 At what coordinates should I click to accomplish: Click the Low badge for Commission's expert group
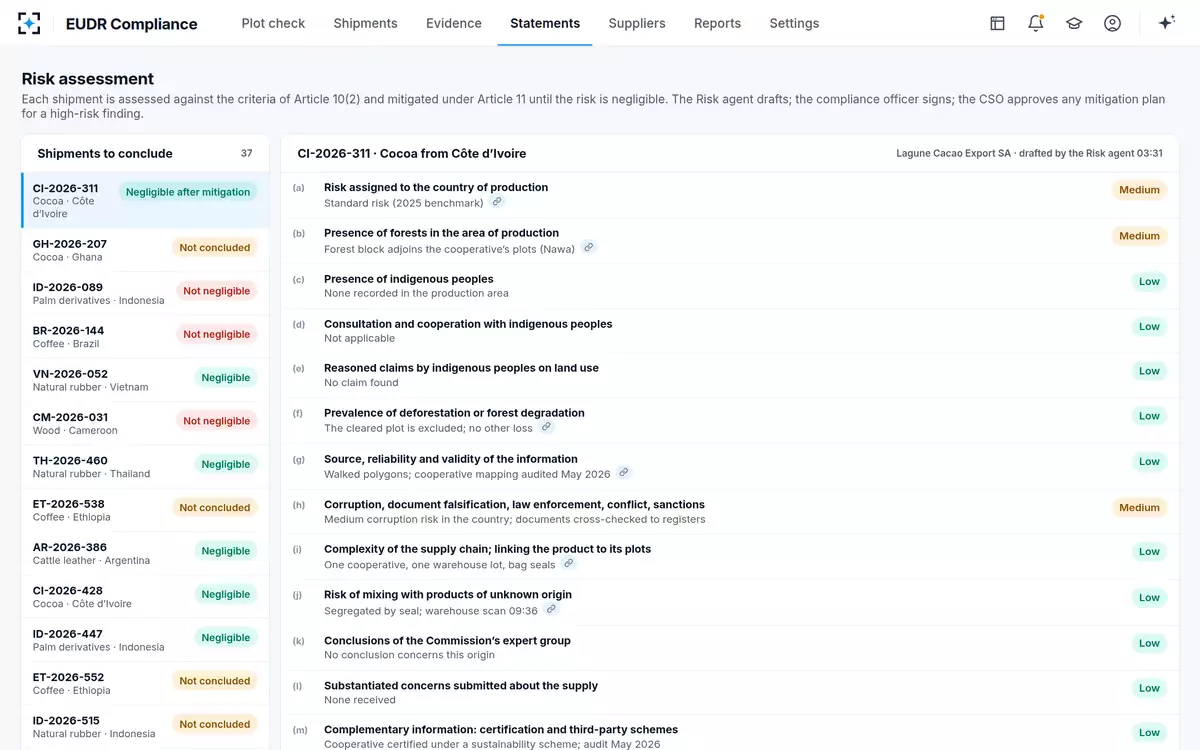coord(1149,643)
